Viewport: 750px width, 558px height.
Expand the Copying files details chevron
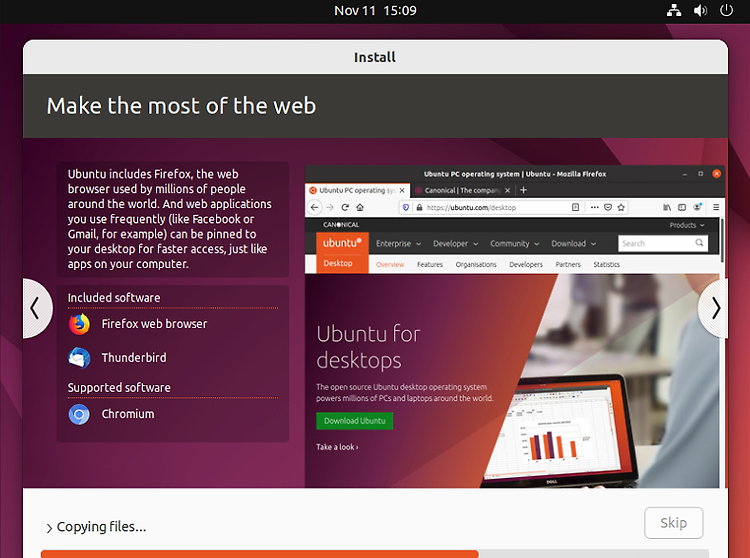[49, 528]
